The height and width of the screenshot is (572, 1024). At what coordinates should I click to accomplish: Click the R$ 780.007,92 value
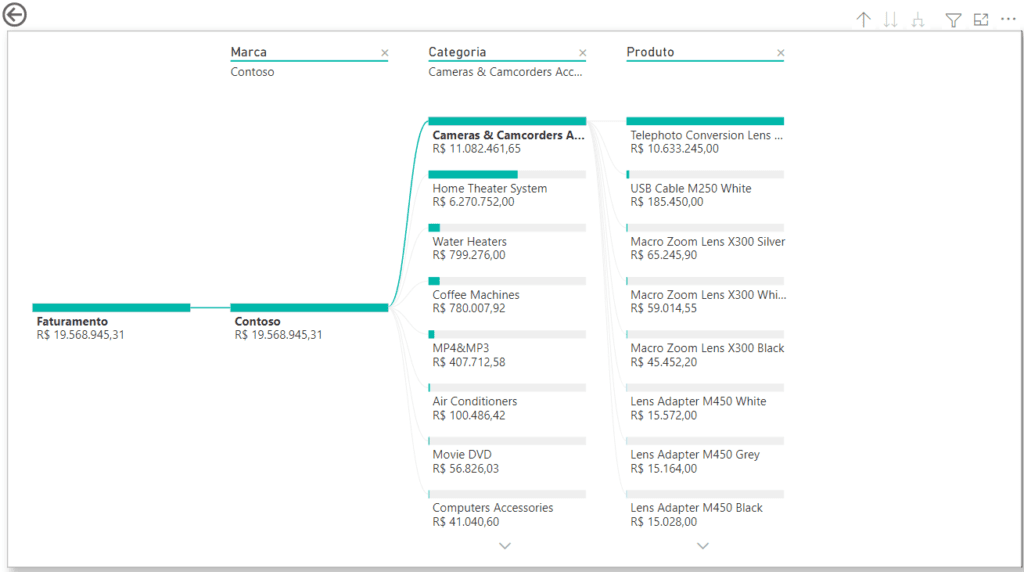click(x=469, y=308)
